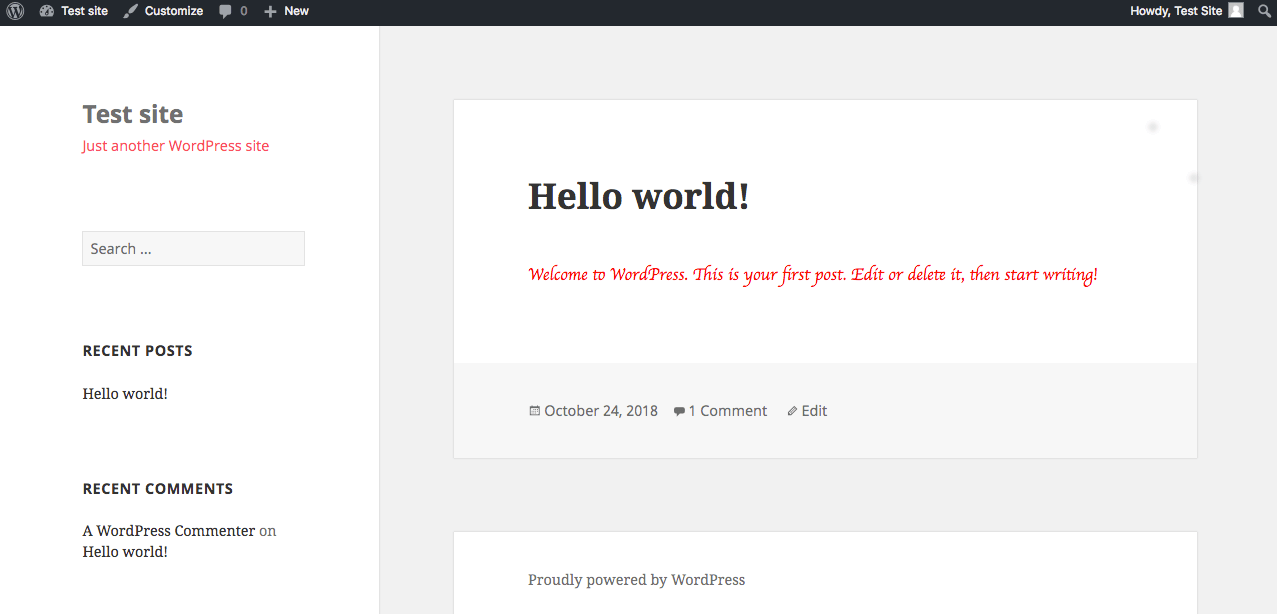Open Customize in the admin bar
This screenshot has height=614, width=1277.
point(163,11)
